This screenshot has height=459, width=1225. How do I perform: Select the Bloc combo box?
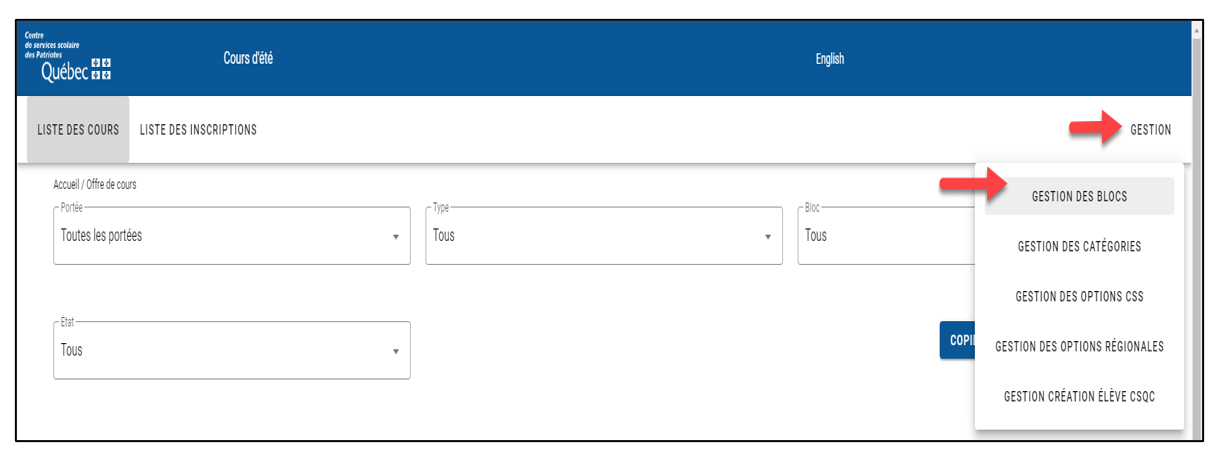coord(886,236)
